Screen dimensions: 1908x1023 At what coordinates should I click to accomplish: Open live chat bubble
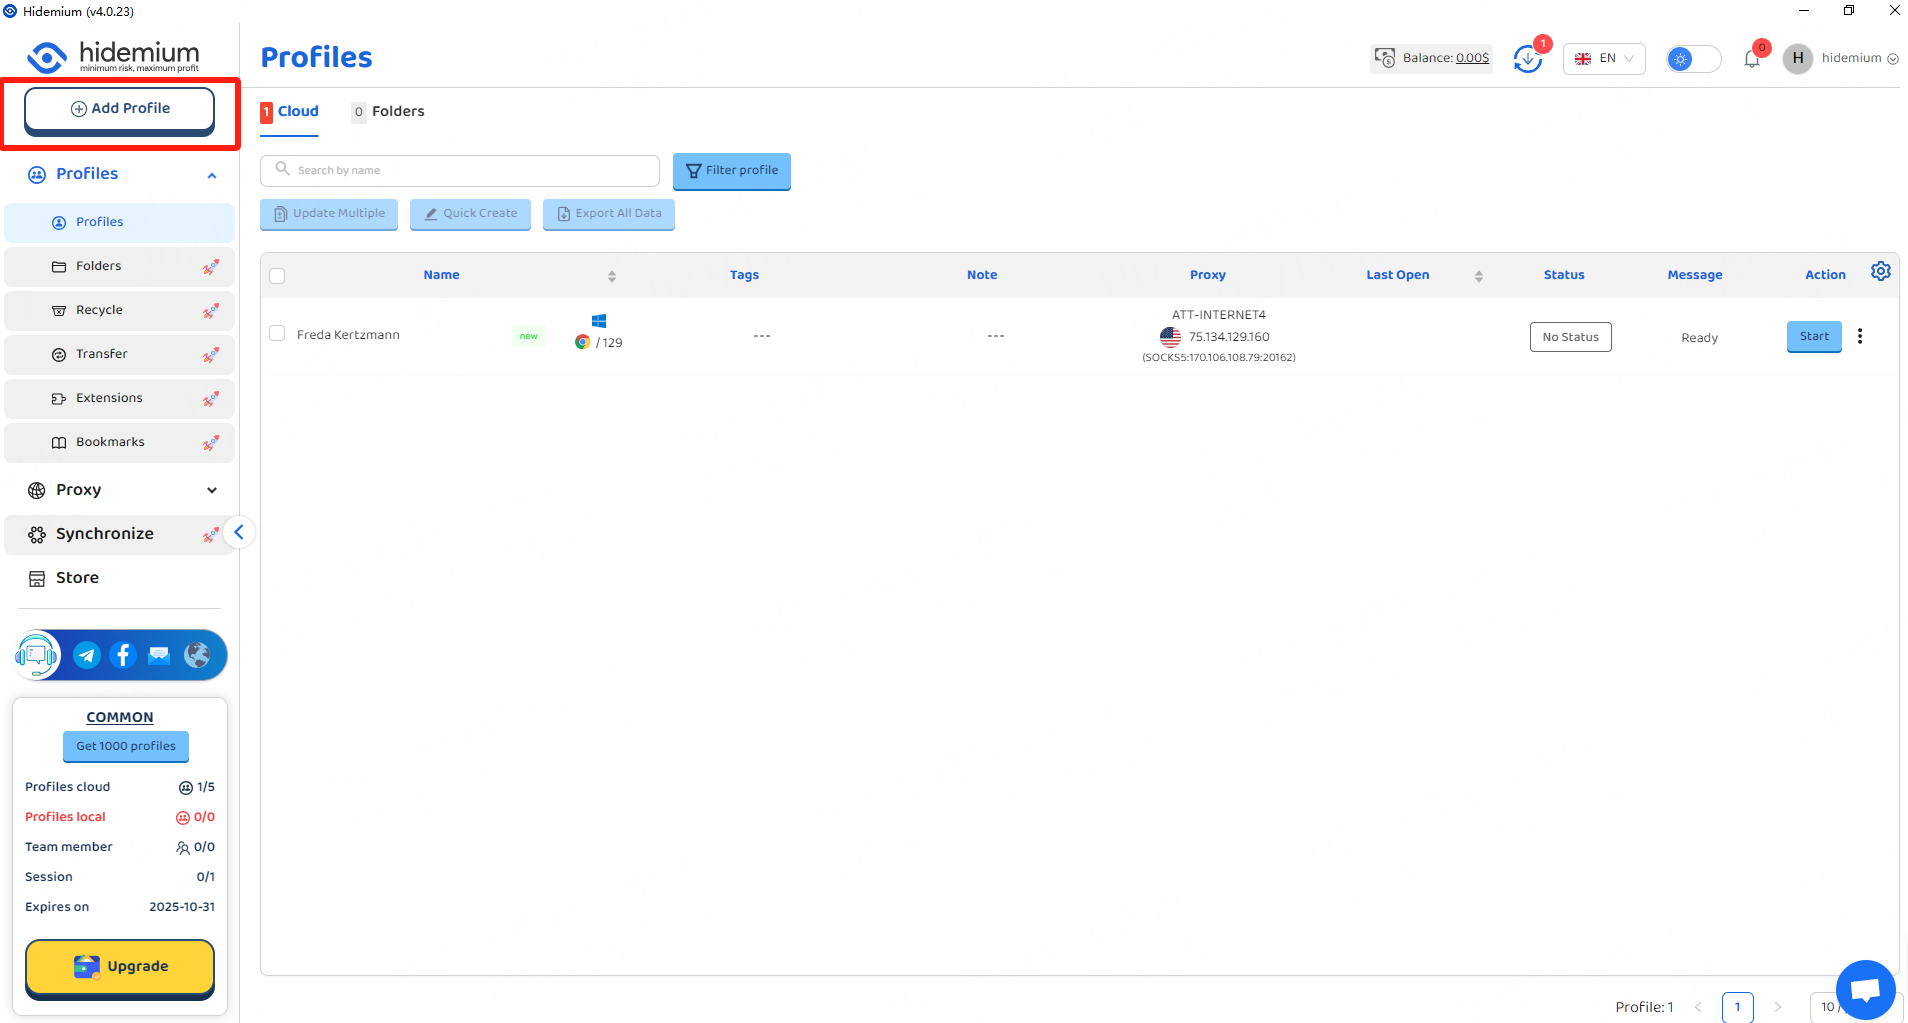(1865, 989)
